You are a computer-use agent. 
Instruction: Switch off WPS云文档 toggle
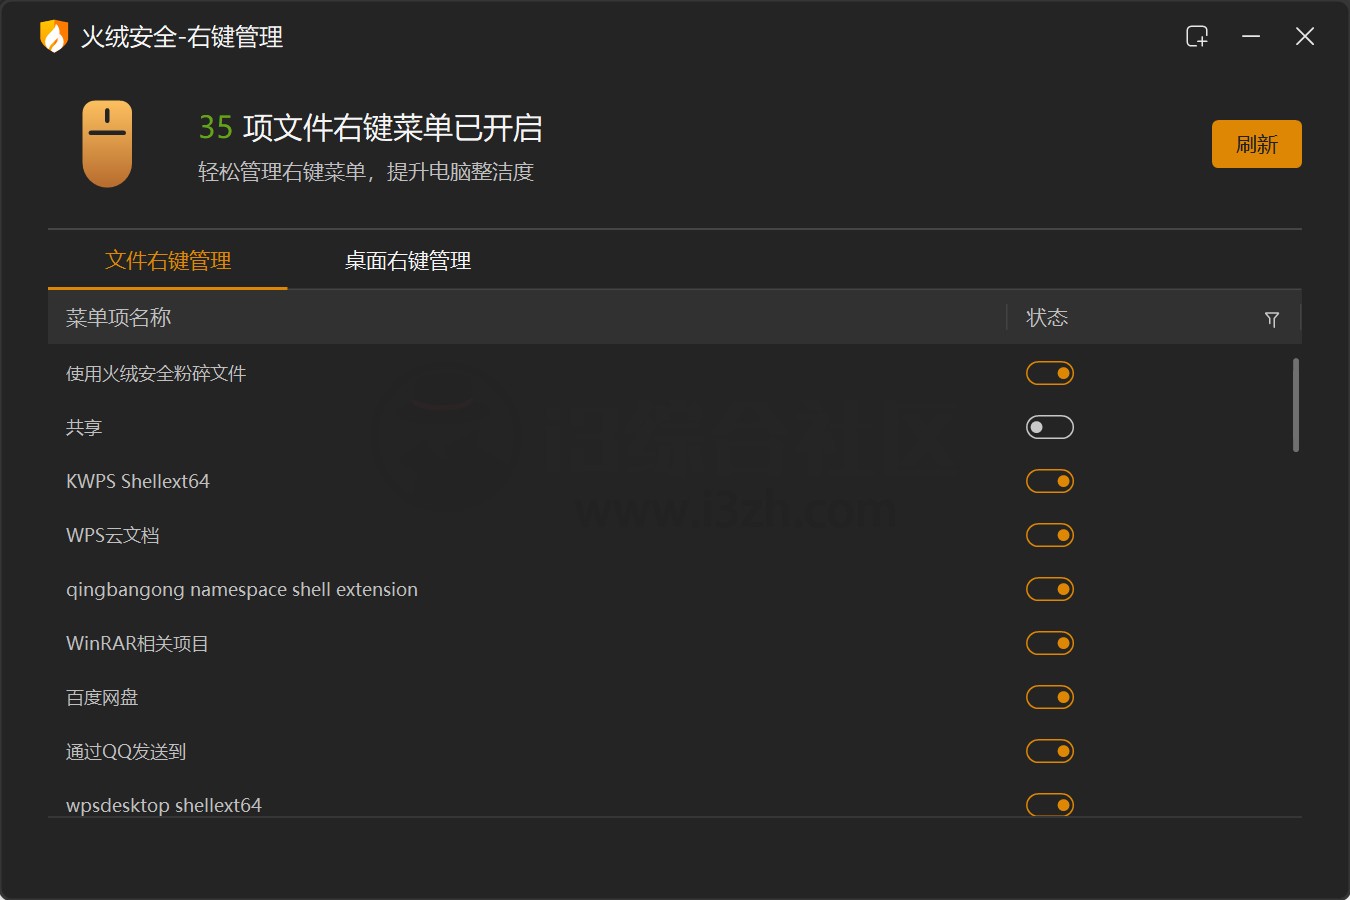[x=1050, y=535]
